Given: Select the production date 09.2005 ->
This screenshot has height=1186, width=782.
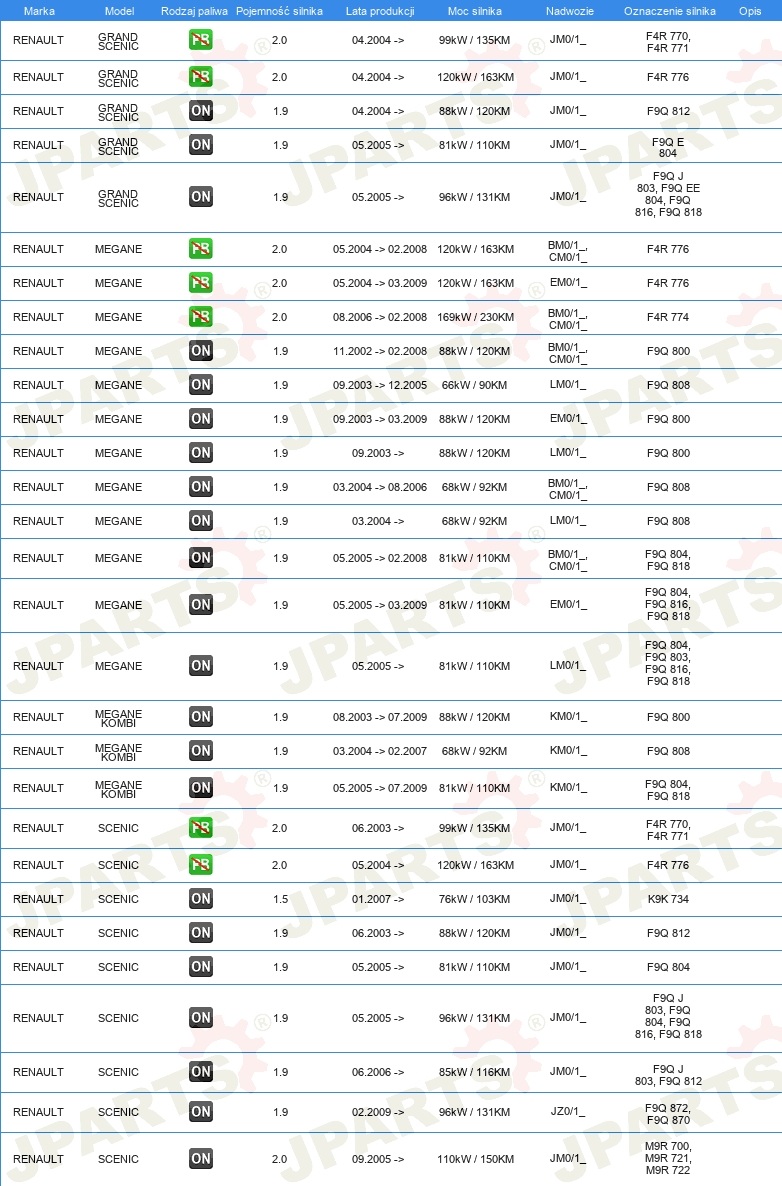Looking at the screenshot, I should [x=377, y=1159].
